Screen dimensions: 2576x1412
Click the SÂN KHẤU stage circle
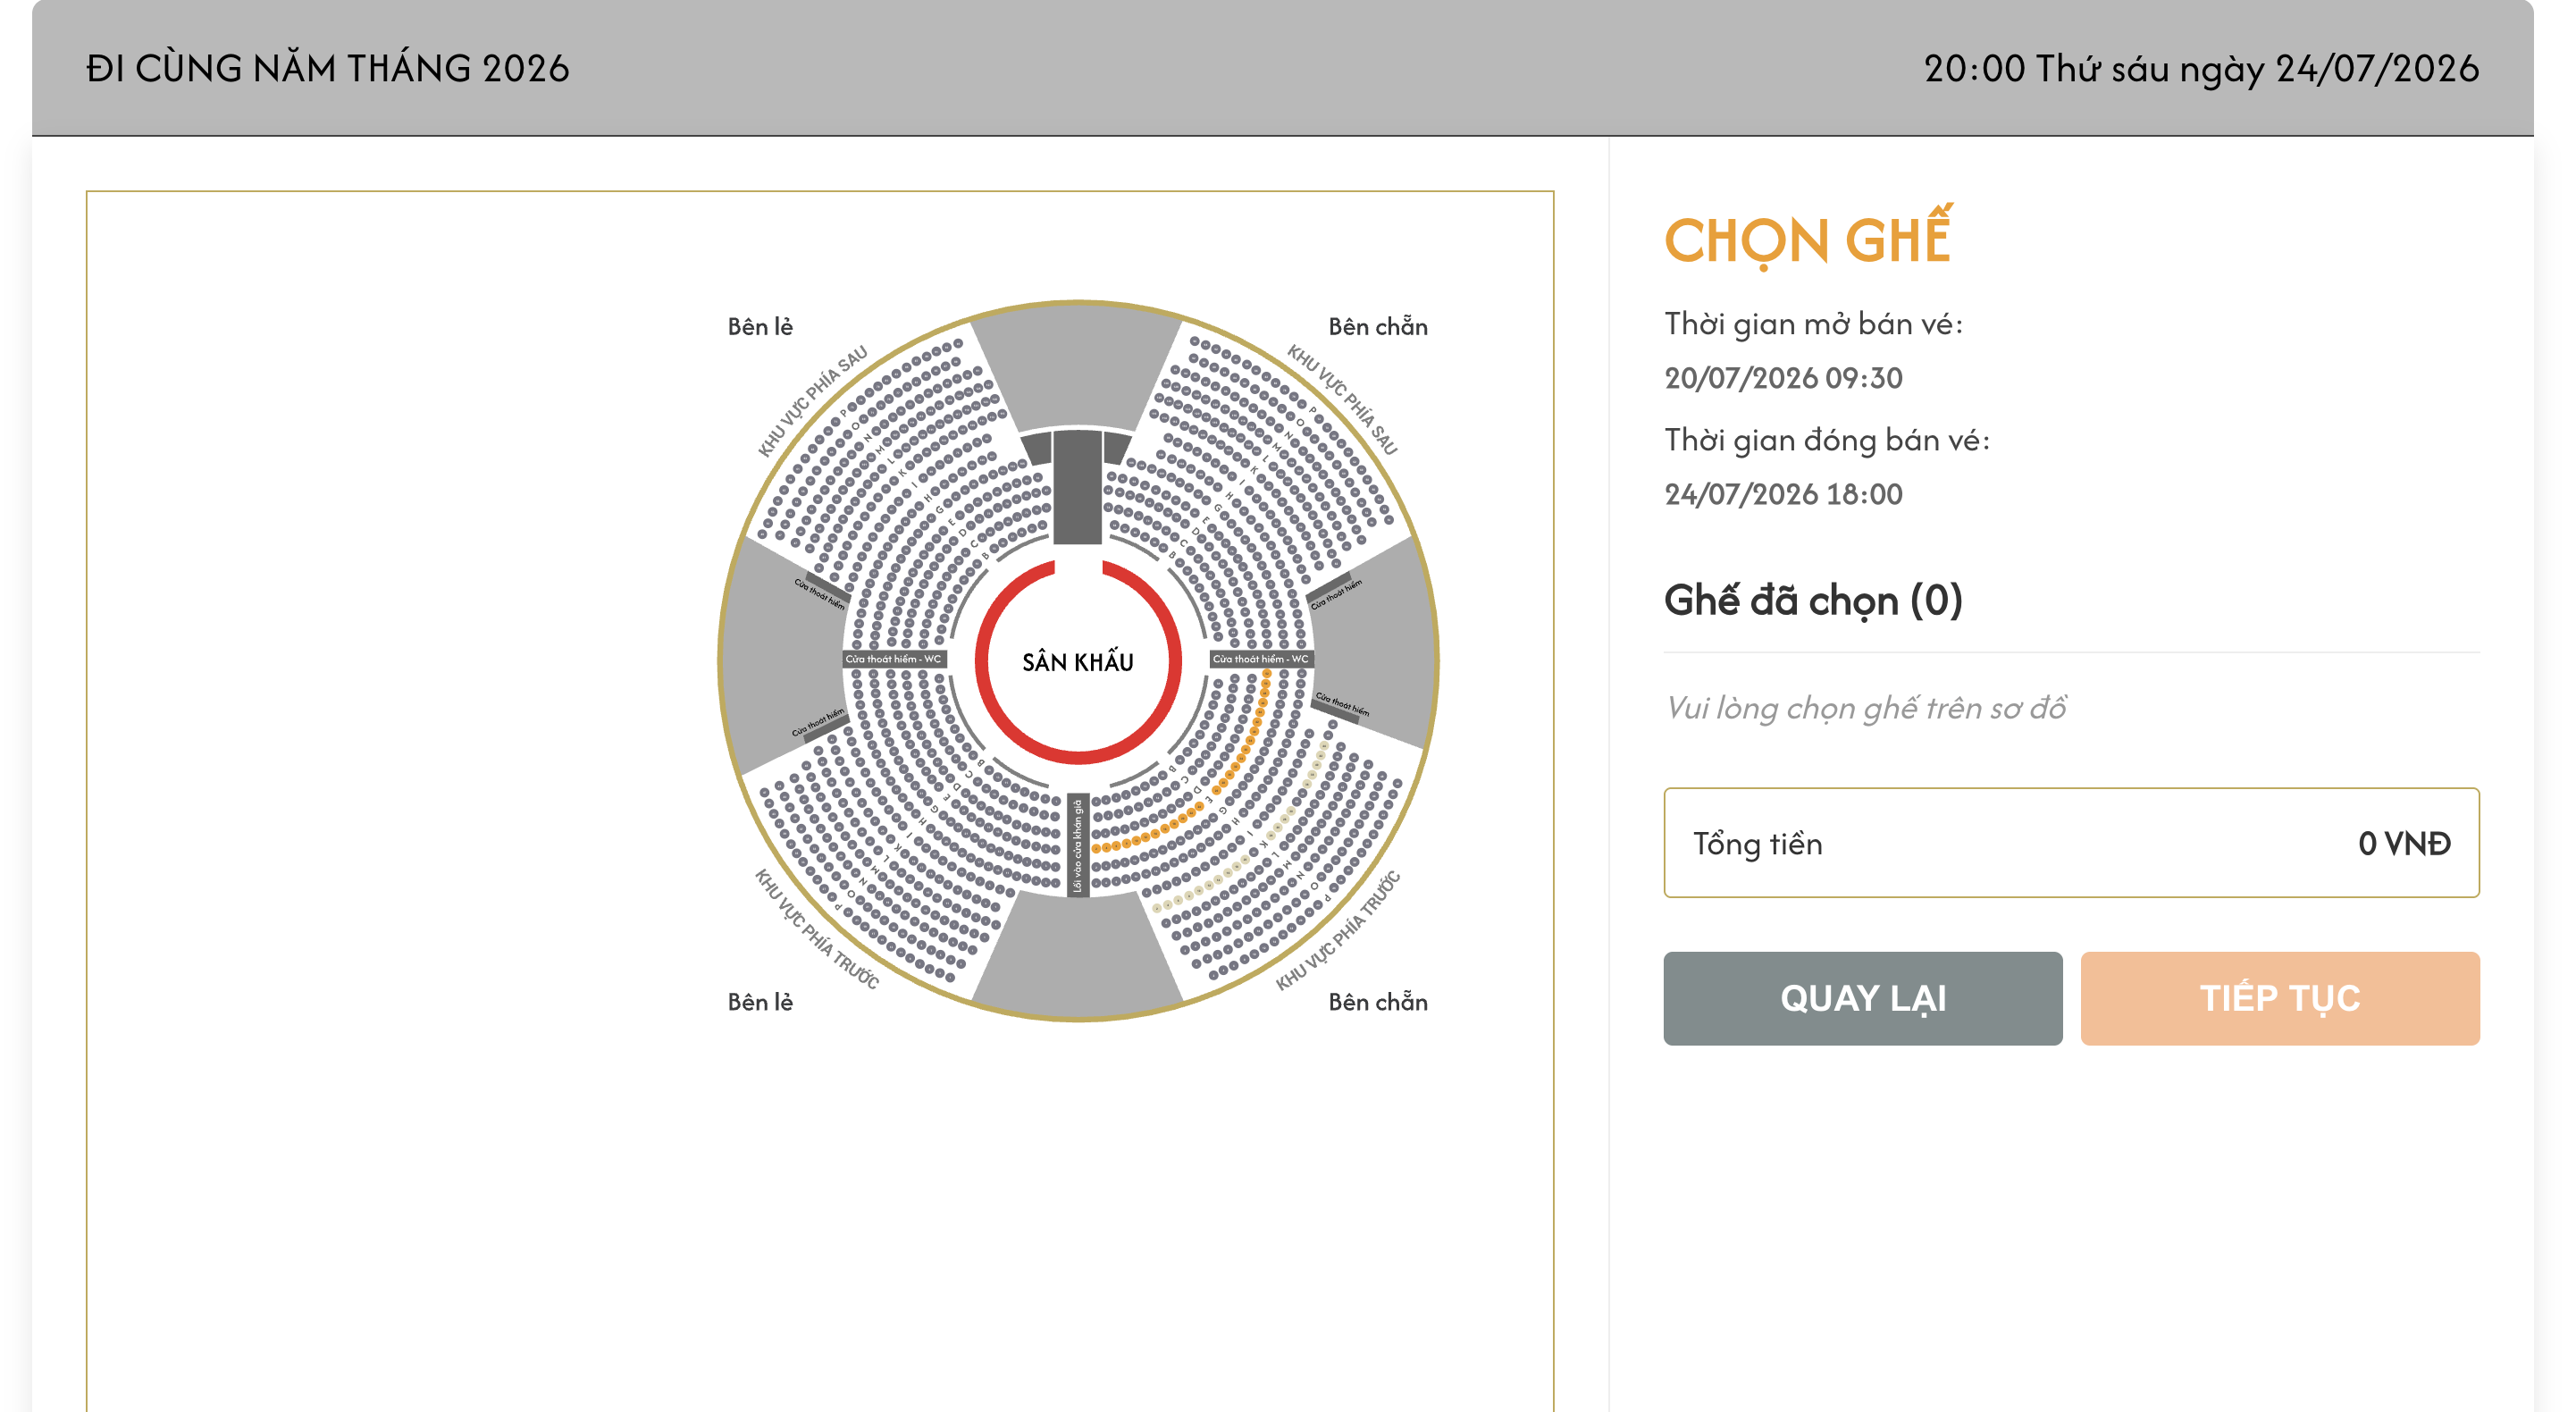point(1078,661)
